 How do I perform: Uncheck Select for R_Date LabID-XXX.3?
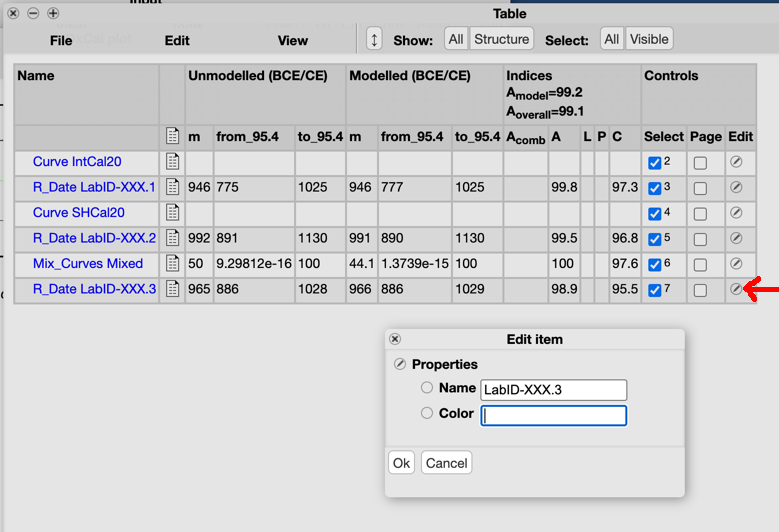[655, 291]
